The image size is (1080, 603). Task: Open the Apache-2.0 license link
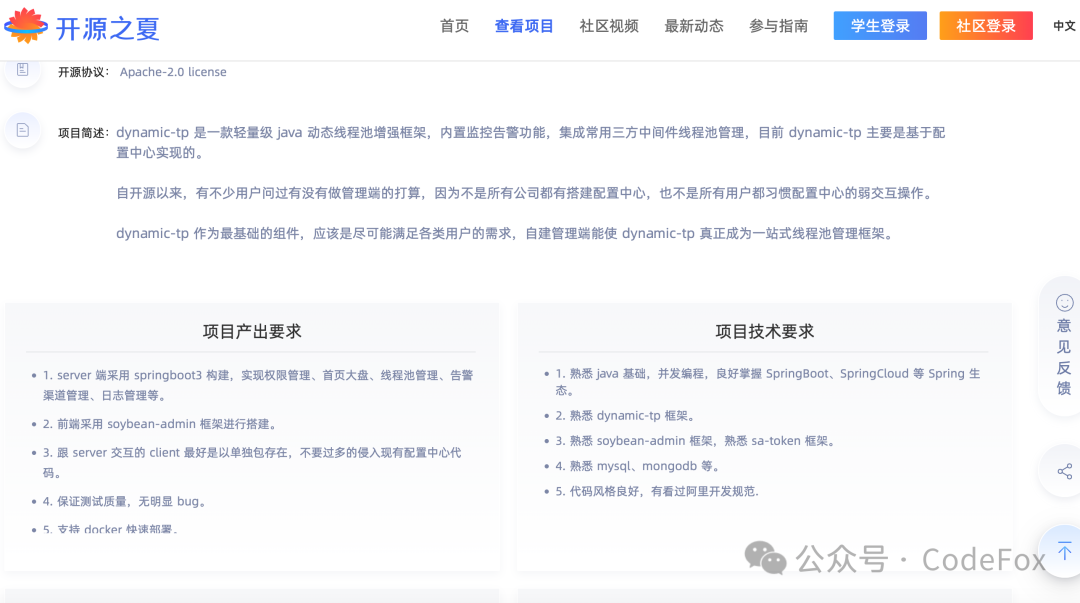point(171,71)
